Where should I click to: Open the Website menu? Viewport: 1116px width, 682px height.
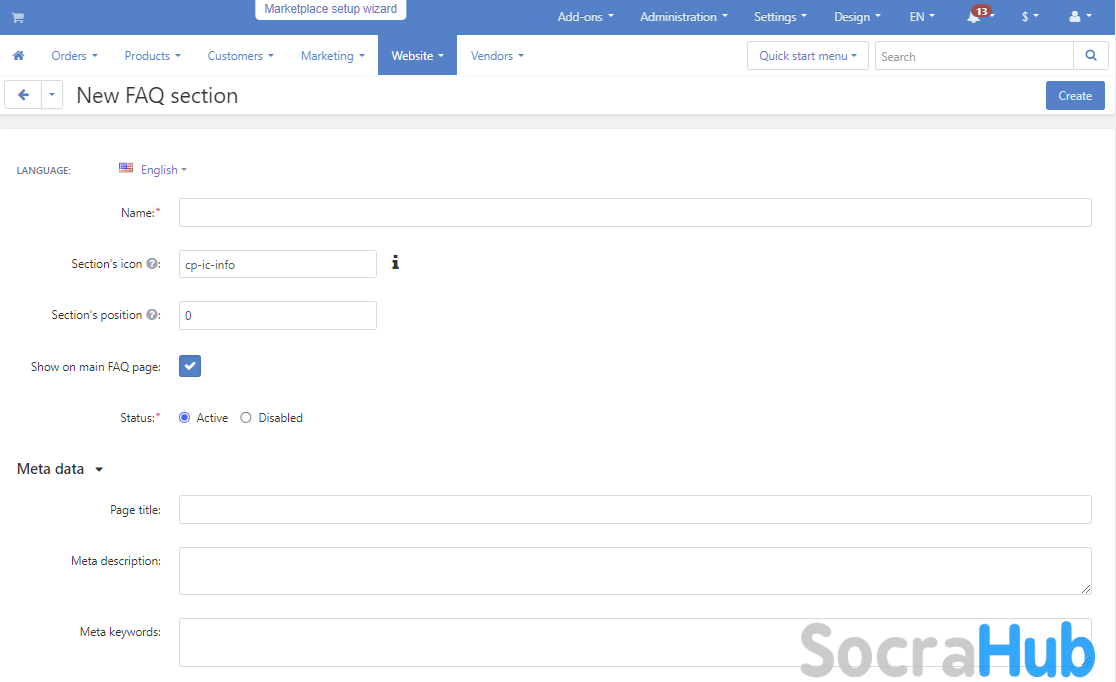pyautogui.click(x=417, y=56)
